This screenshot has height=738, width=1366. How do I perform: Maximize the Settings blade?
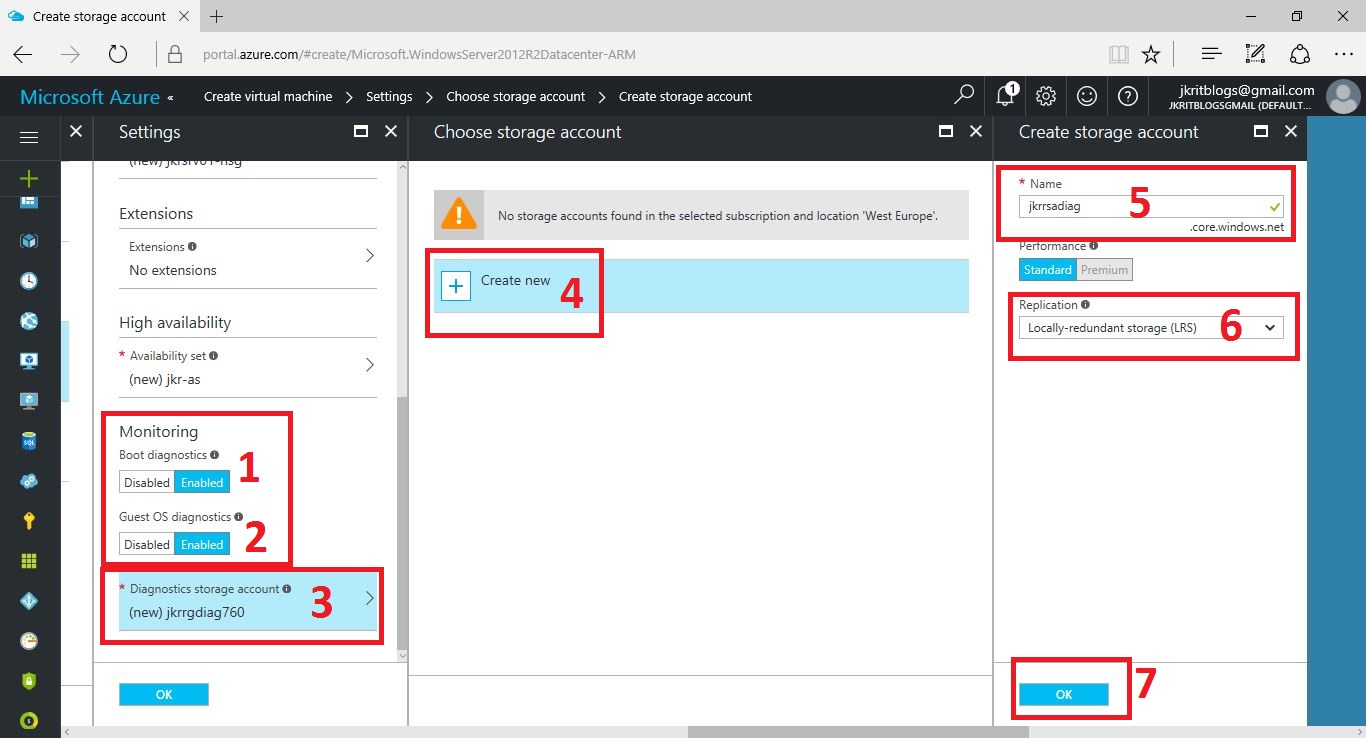click(361, 131)
